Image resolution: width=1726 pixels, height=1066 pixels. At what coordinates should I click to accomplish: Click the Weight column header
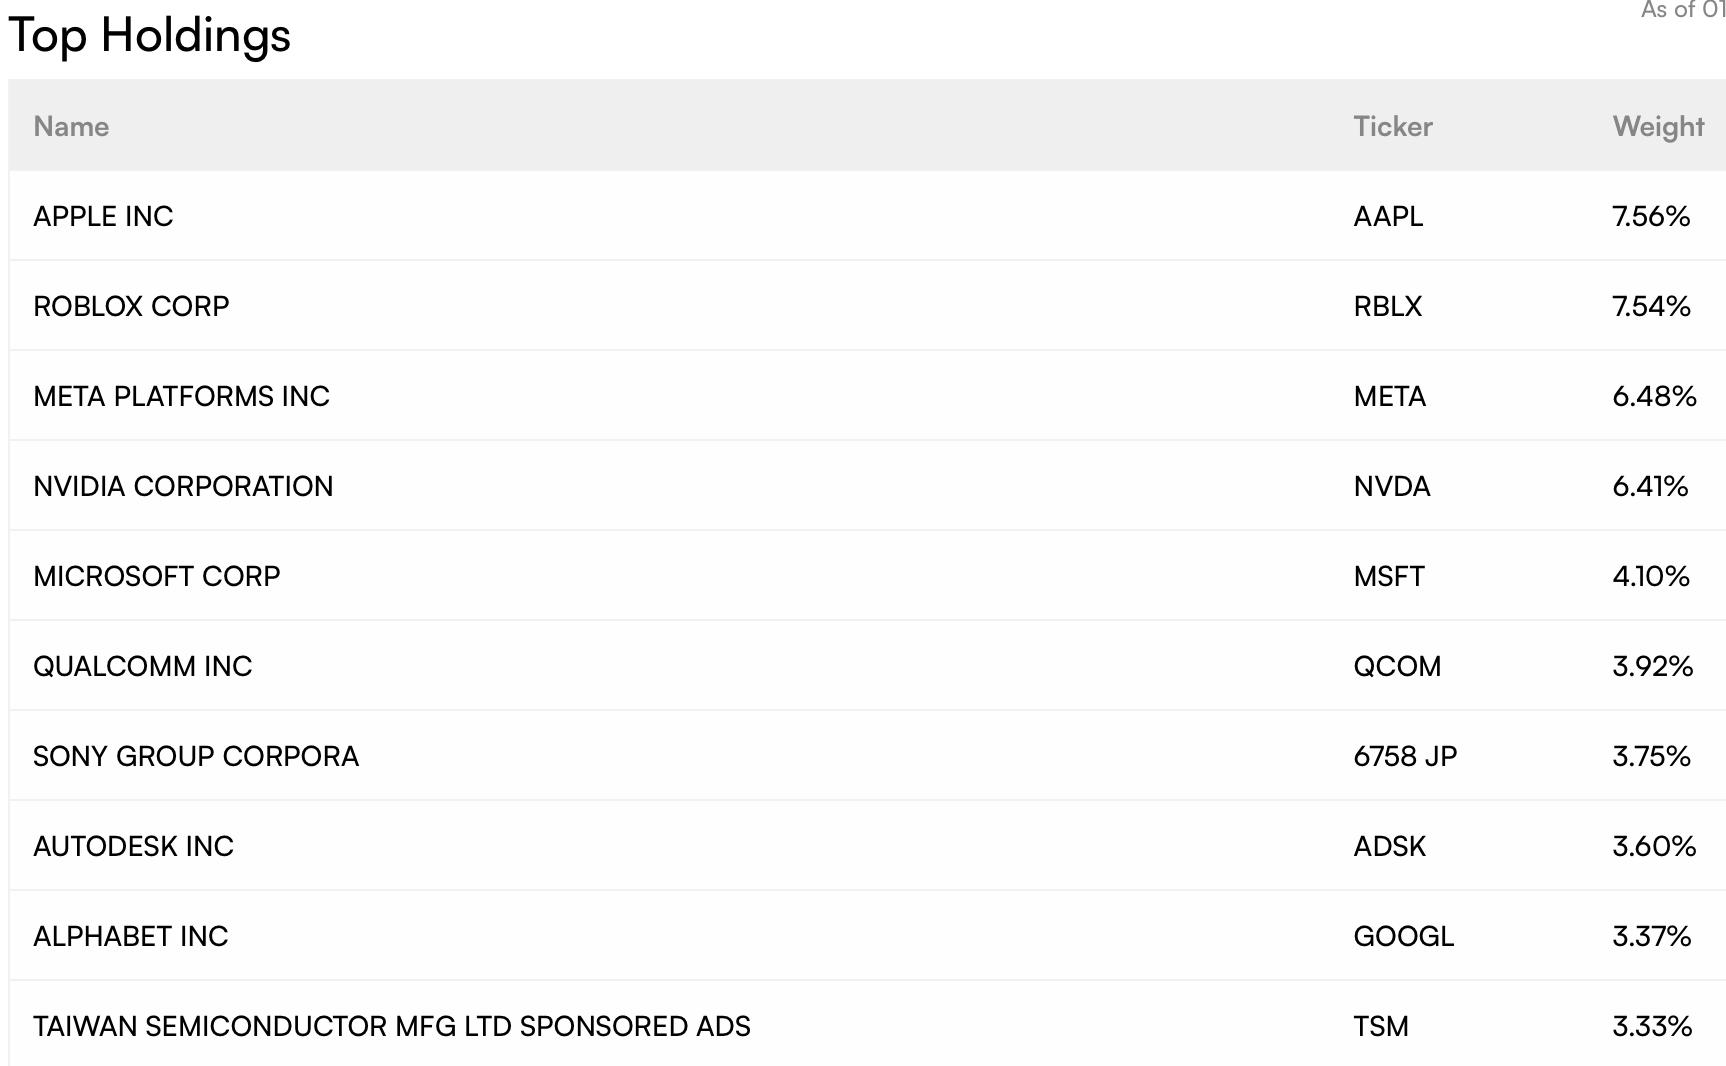(x=1658, y=127)
